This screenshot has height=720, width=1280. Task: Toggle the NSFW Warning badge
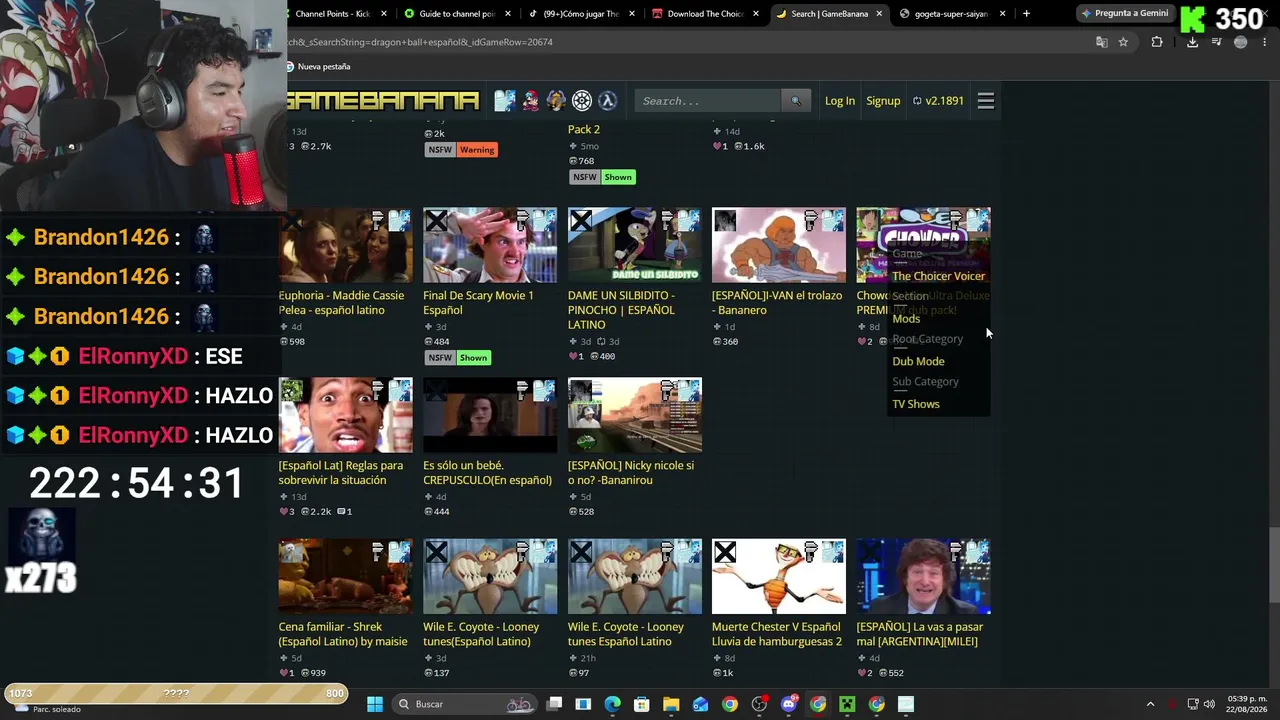coord(462,150)
